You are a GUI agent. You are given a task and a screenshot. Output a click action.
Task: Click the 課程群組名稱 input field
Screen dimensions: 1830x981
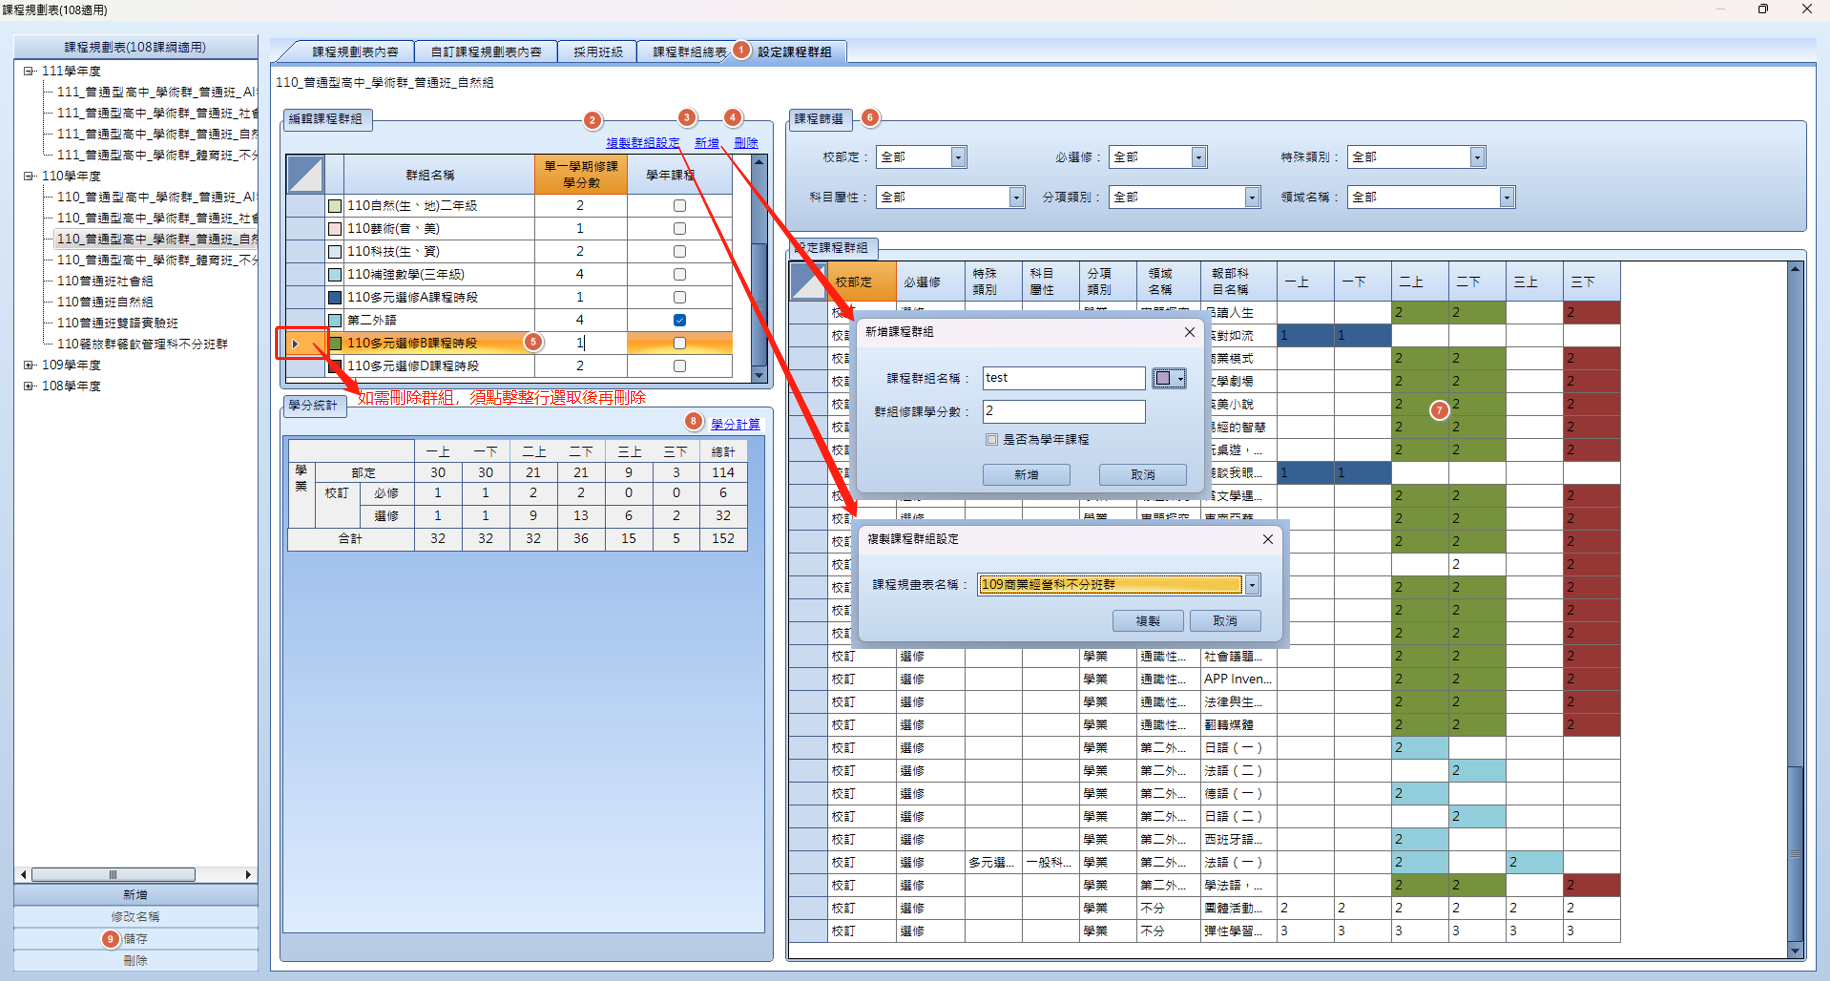tap(1064, 378)
